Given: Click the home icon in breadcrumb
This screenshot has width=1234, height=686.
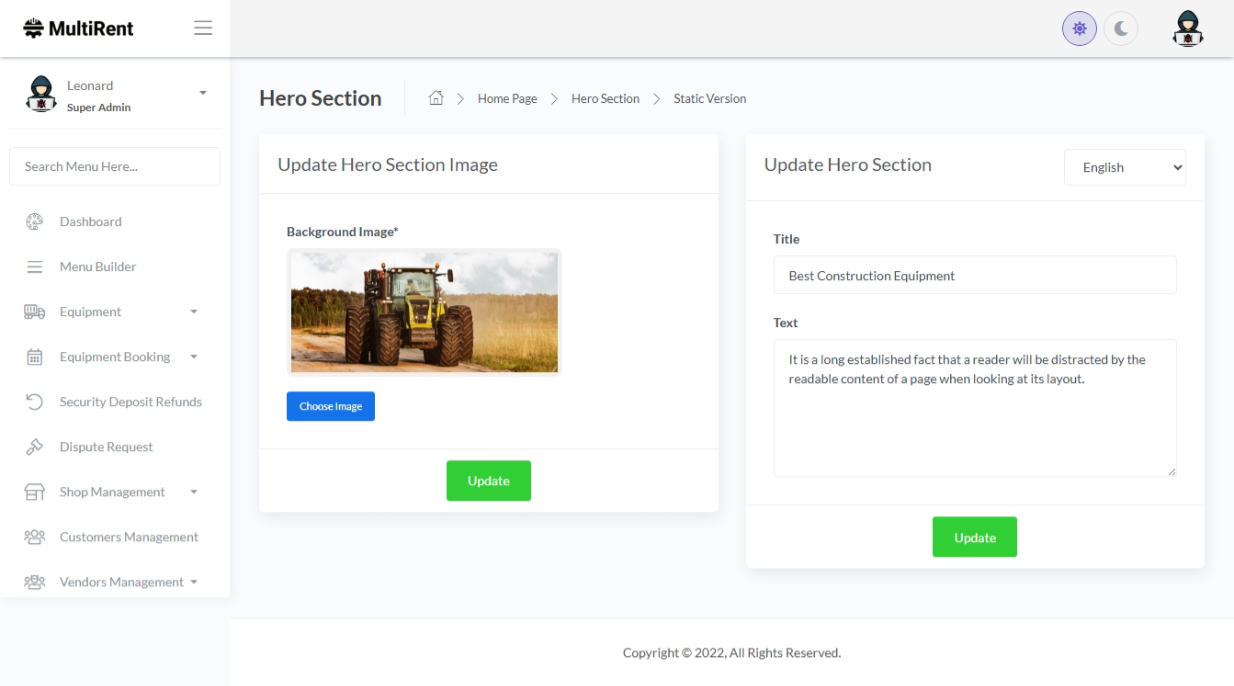Looking at the screenshot, I should [x=436, y=98].
